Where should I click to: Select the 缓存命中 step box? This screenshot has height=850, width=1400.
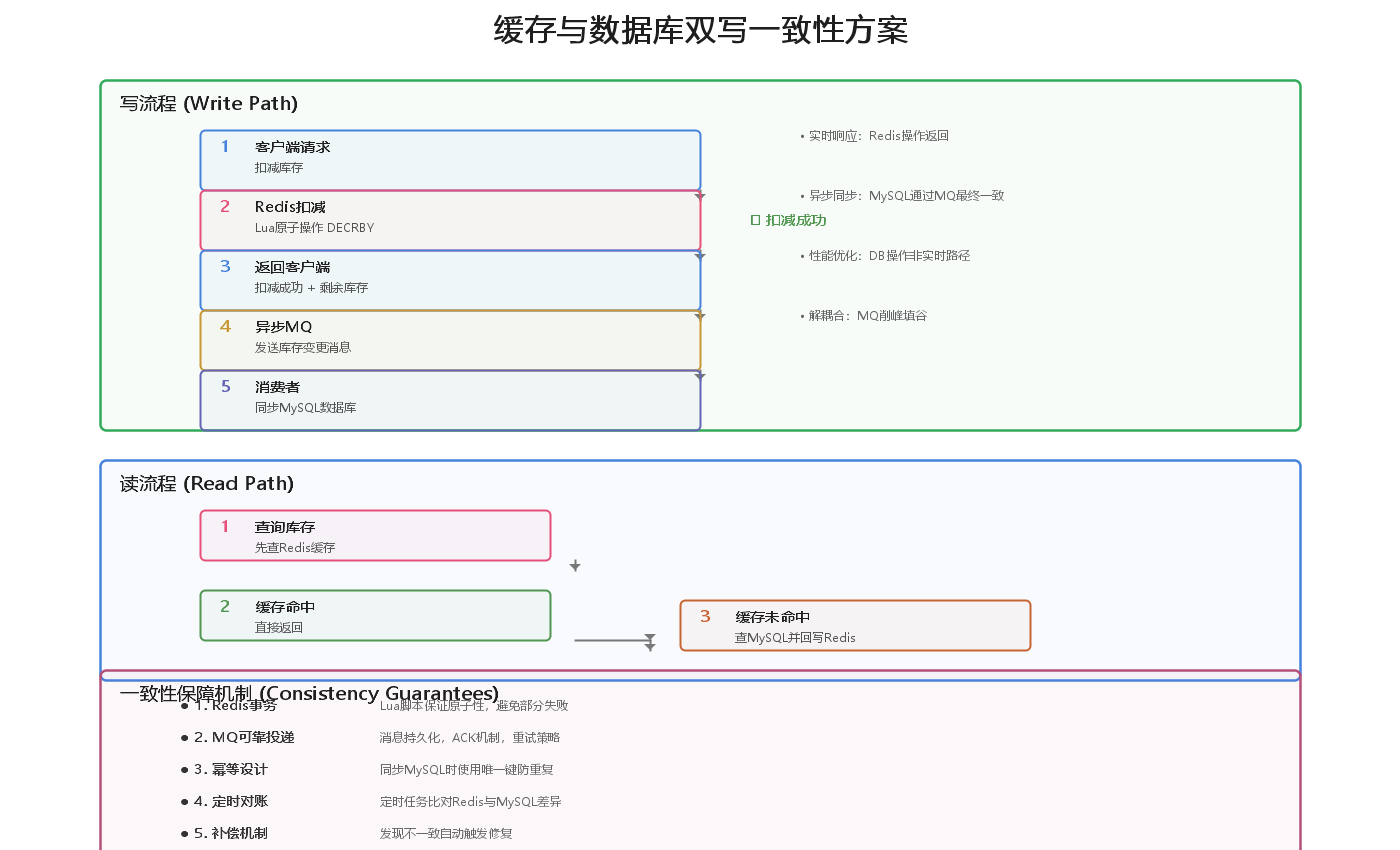click(x=375, y=615)
